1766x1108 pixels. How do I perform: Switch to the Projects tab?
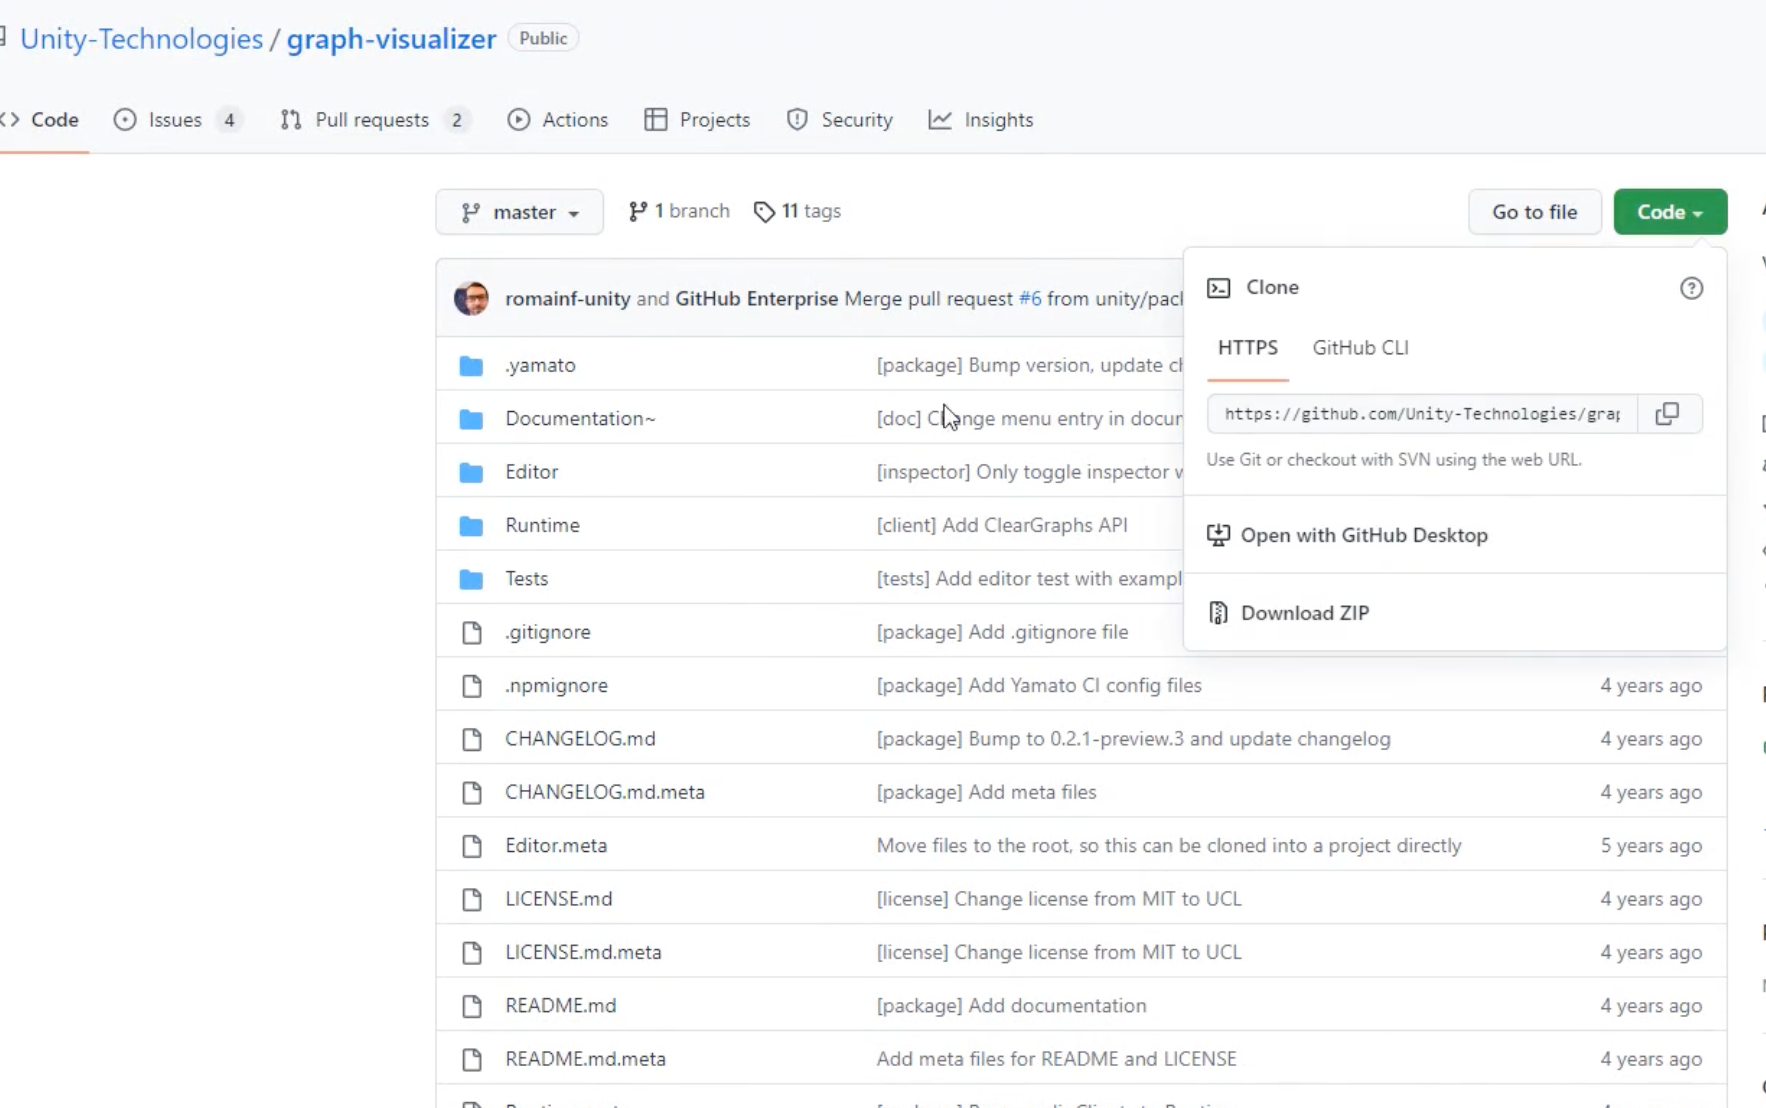click(x=697, y=120)
